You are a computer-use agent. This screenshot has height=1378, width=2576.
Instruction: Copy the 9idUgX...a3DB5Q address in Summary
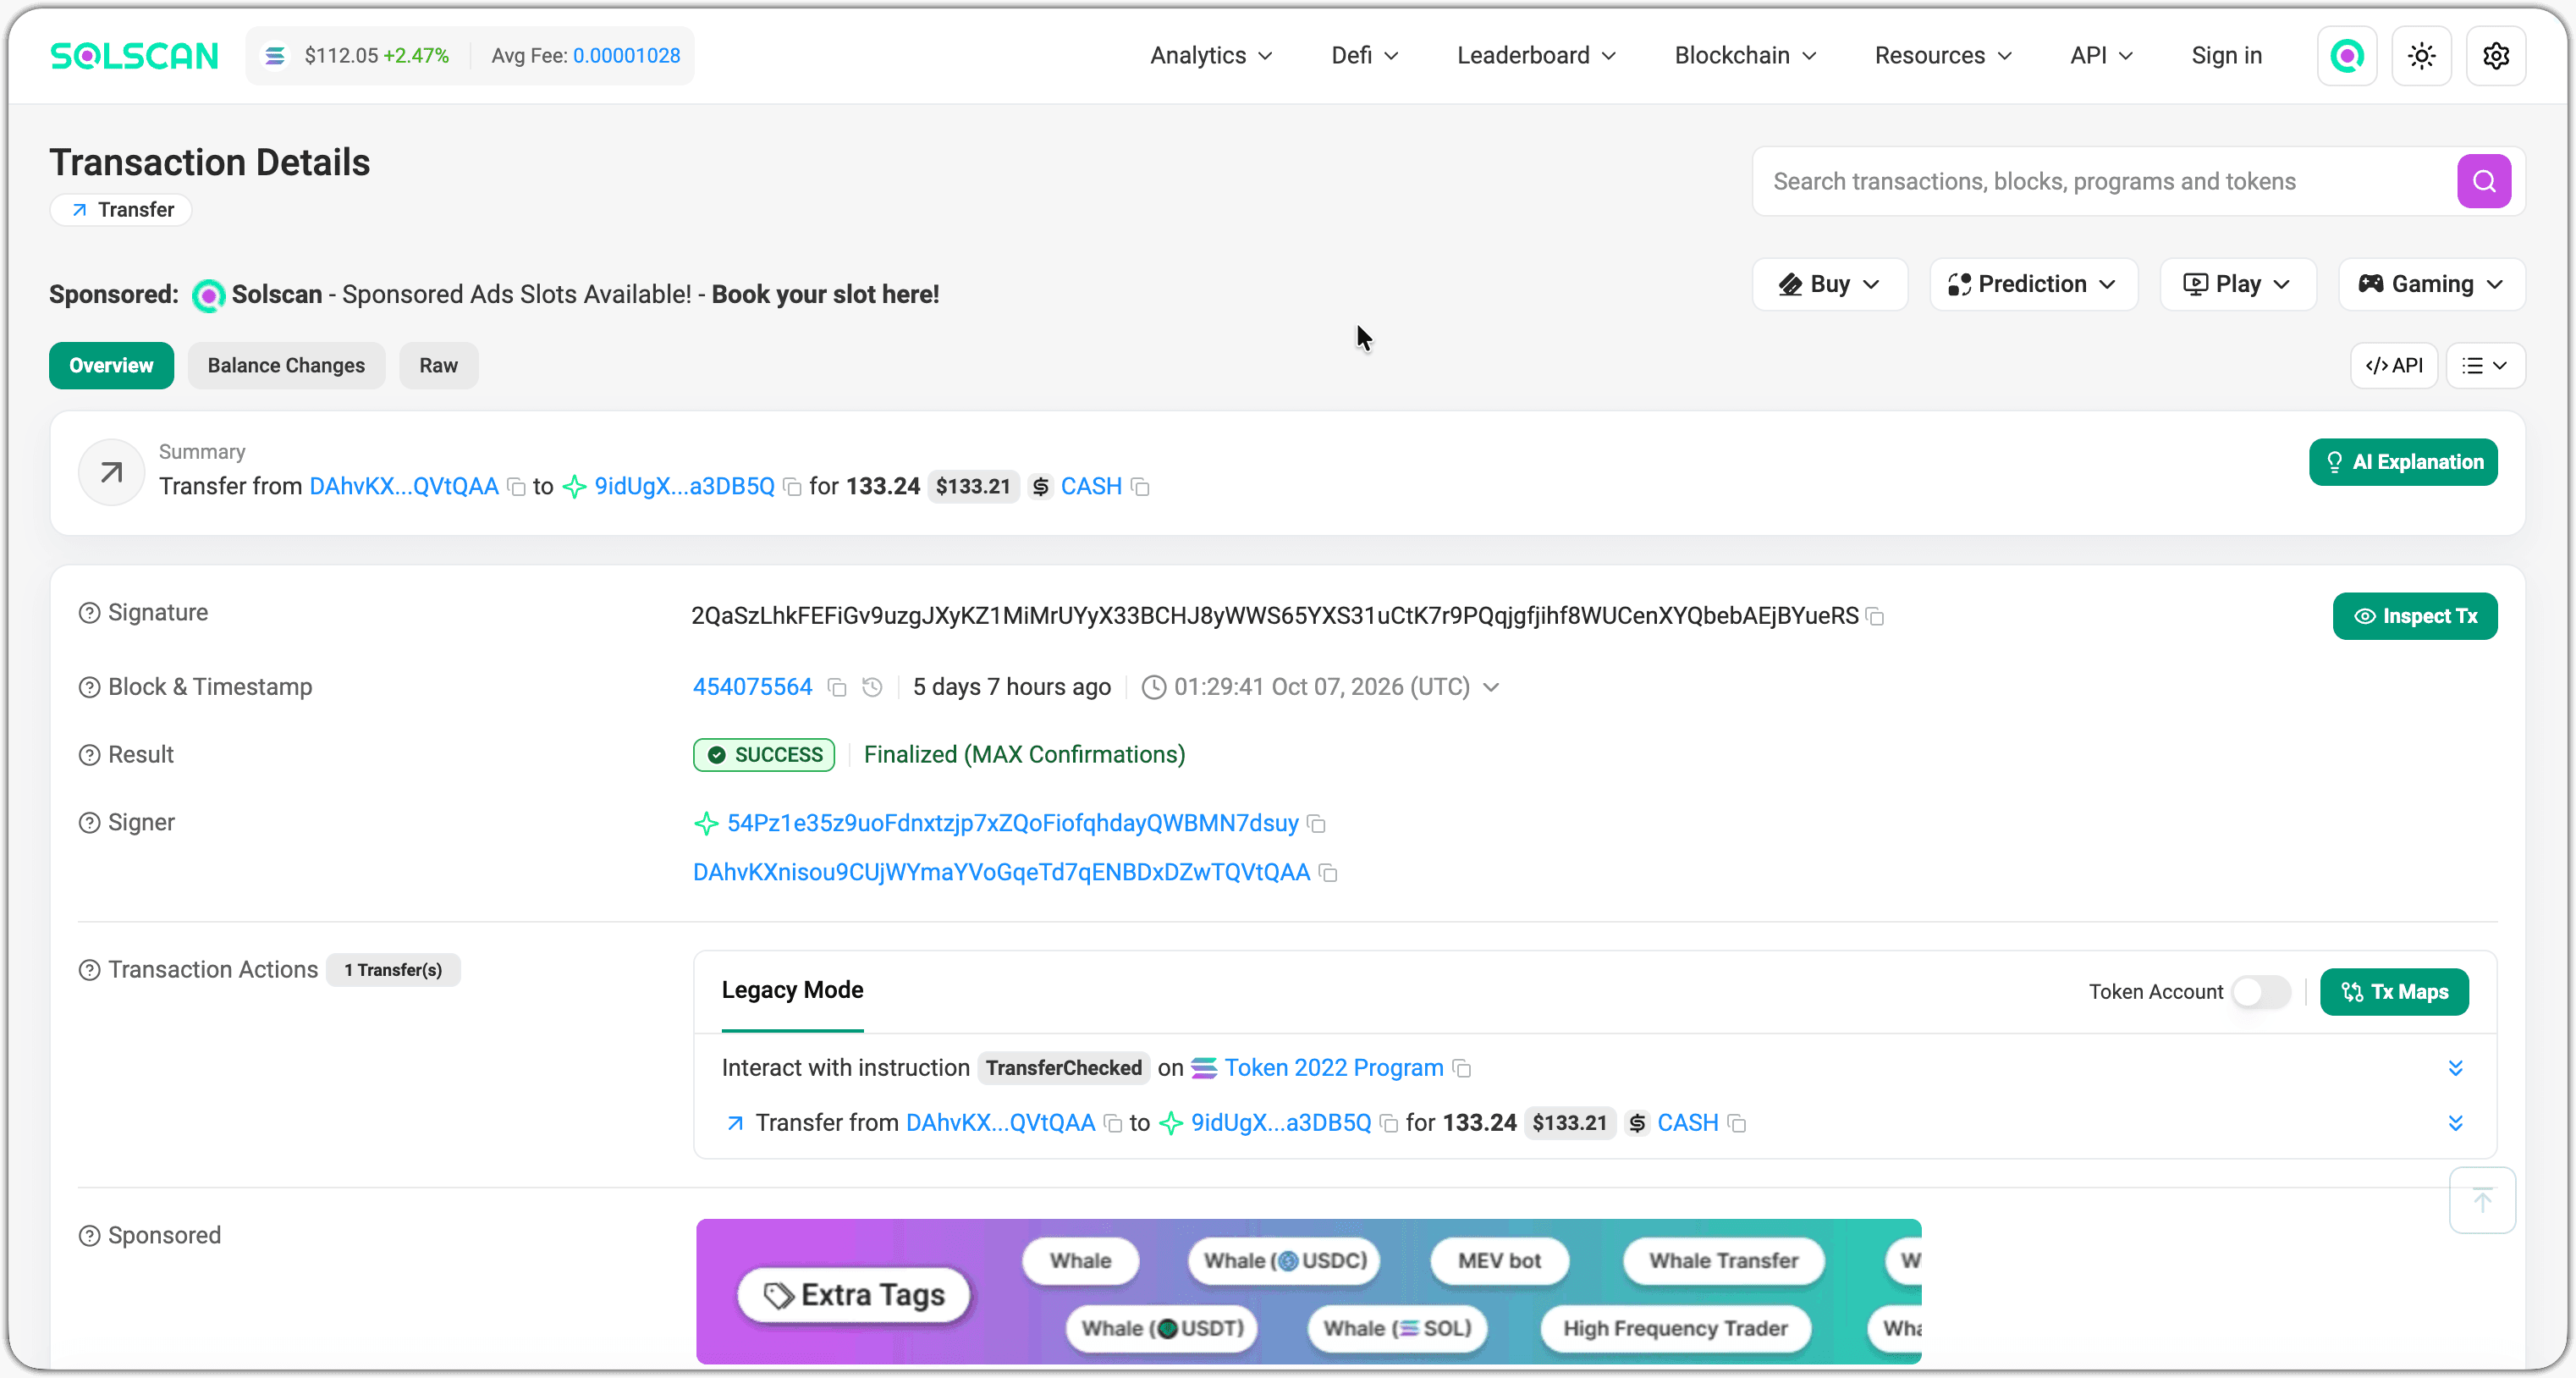[x=792, y=487]
